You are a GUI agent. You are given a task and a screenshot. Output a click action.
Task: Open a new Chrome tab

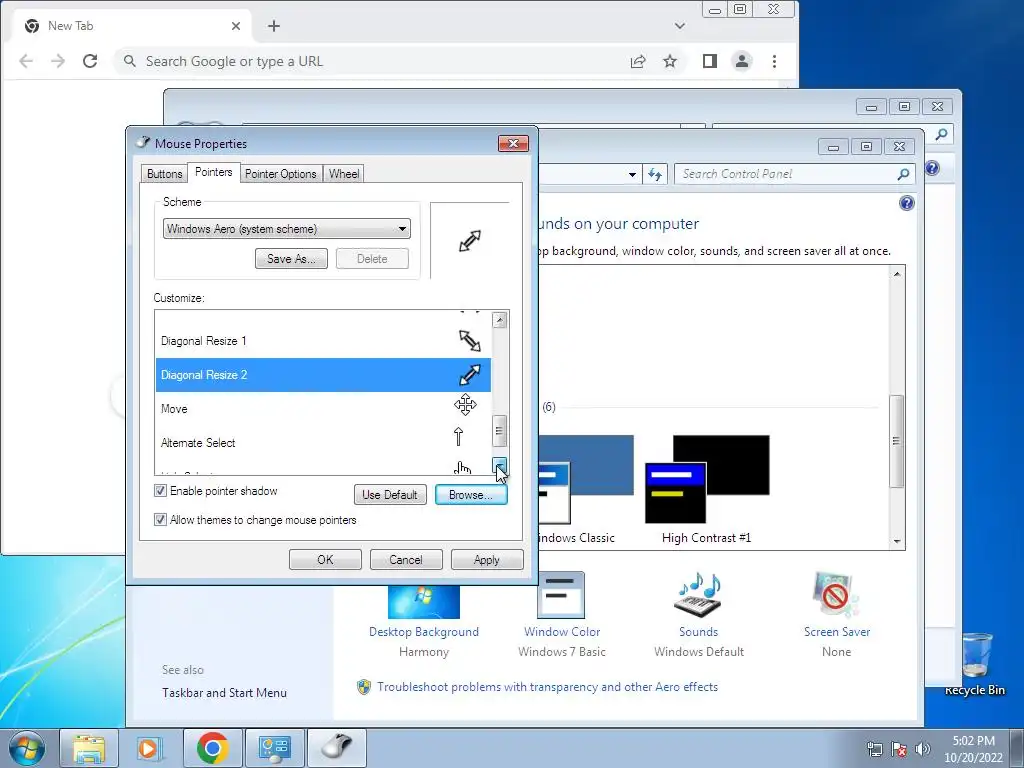coord(274,25)
